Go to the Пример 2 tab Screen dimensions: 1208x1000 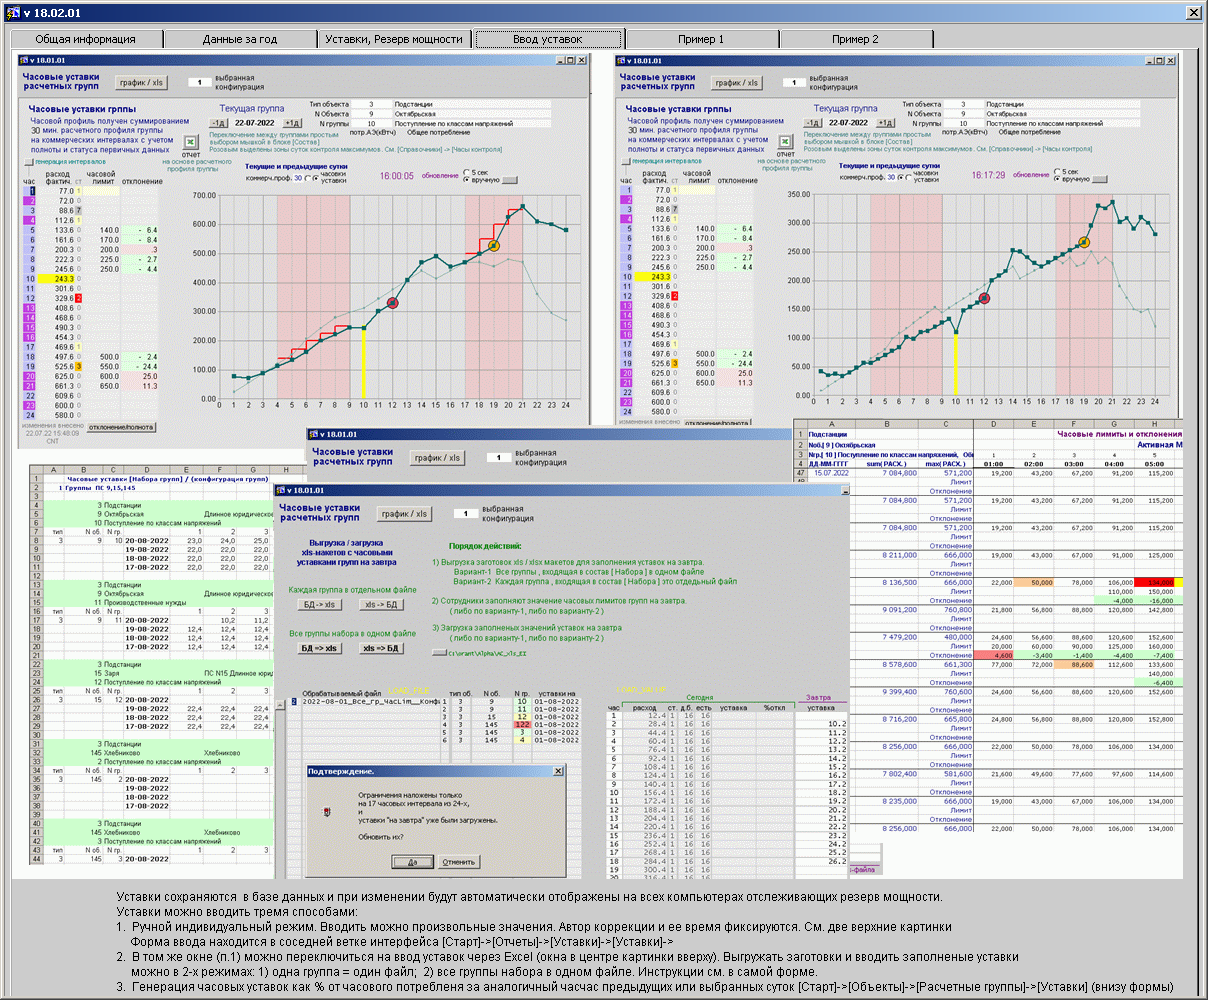855,39
